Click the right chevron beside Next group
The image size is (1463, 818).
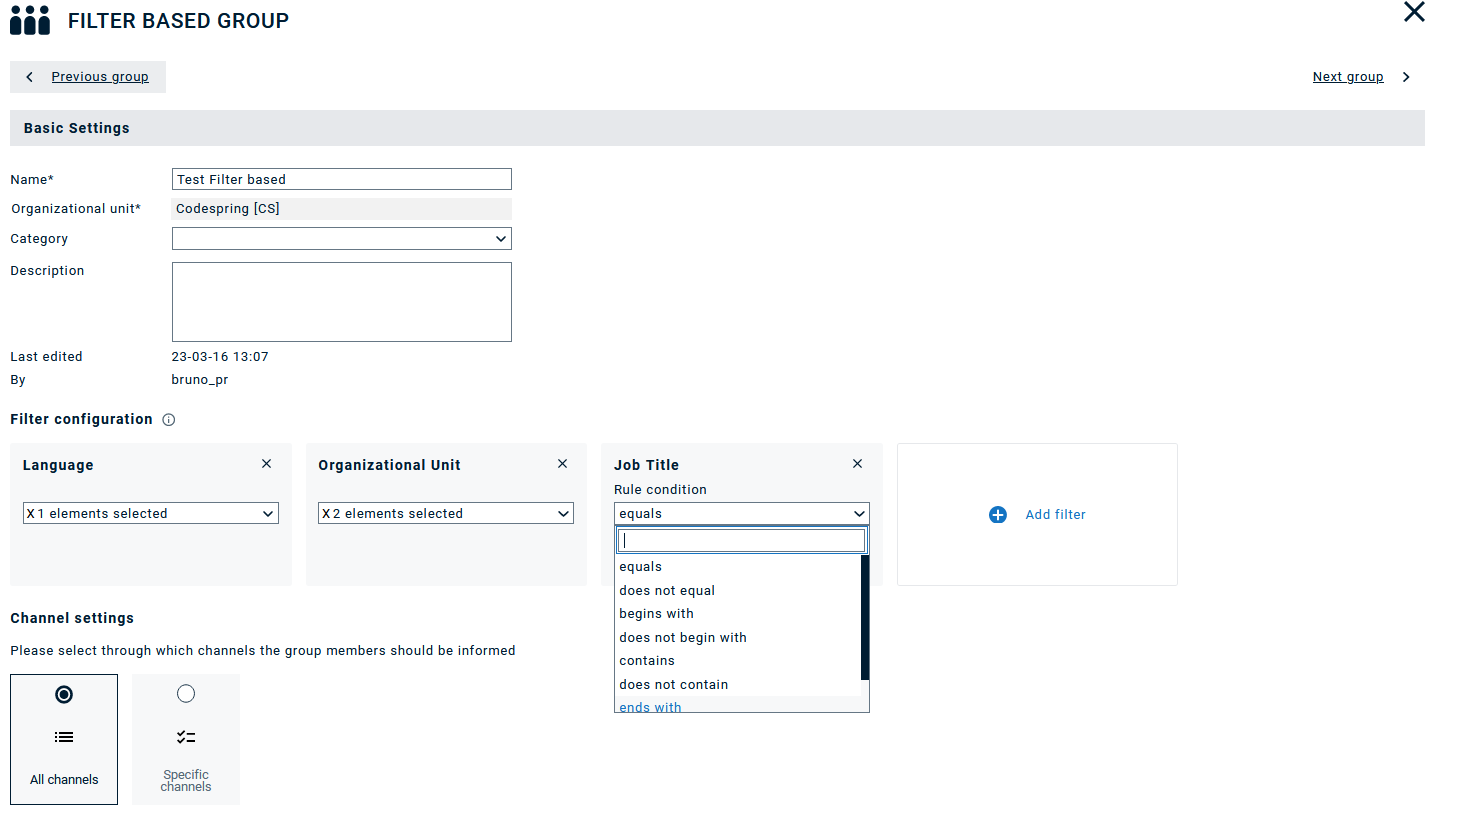(1406, 77)
